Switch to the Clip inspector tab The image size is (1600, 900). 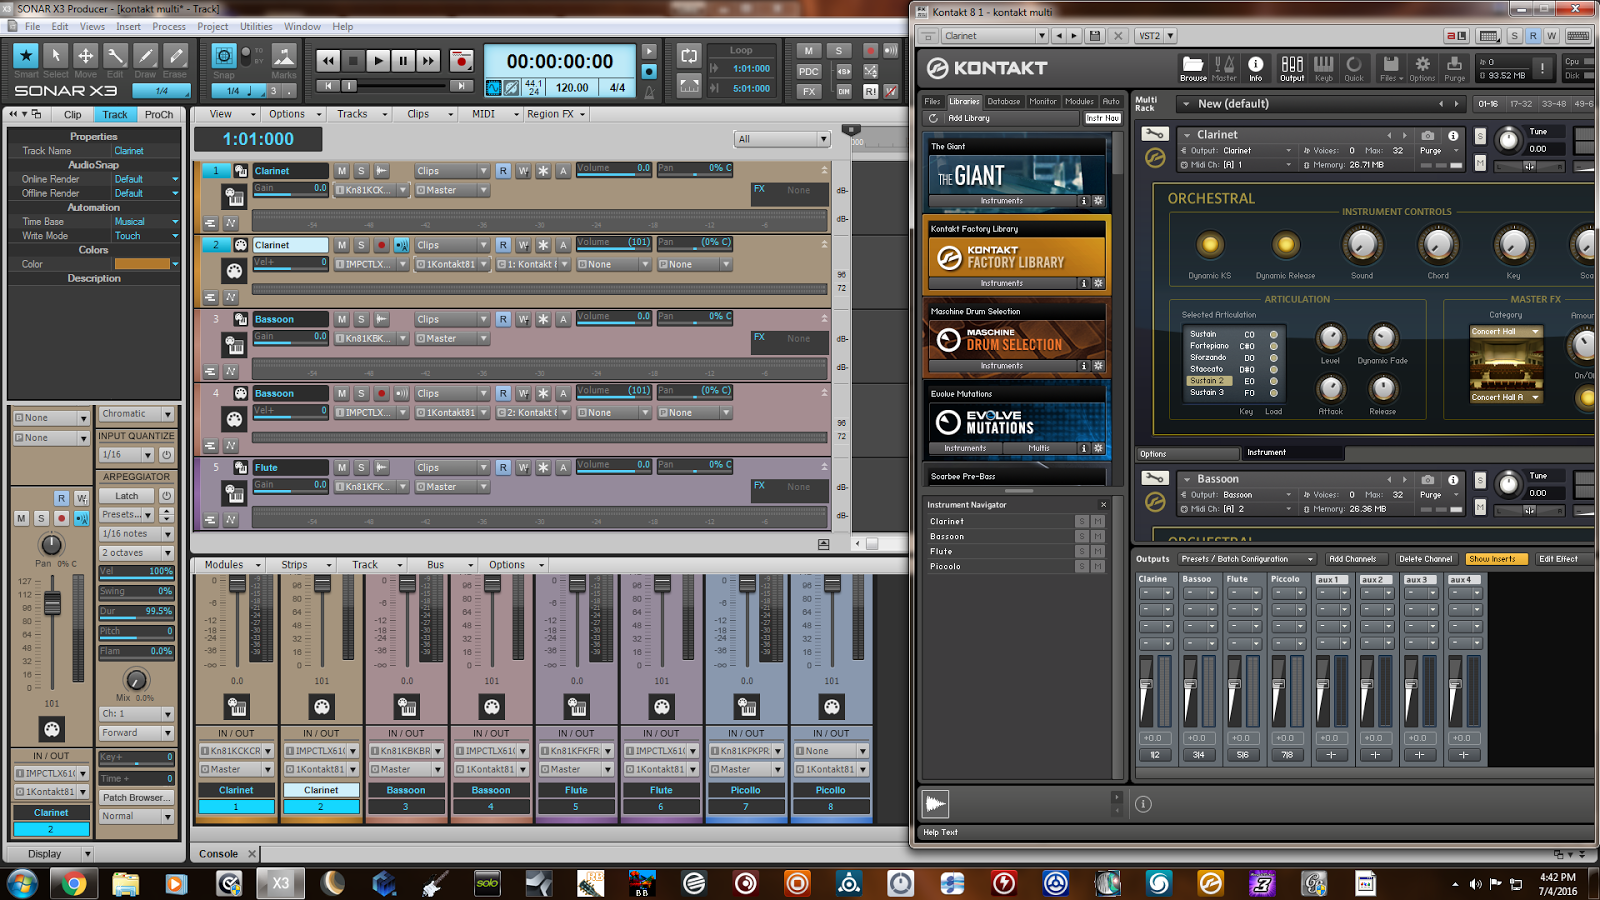coord(73,115)
